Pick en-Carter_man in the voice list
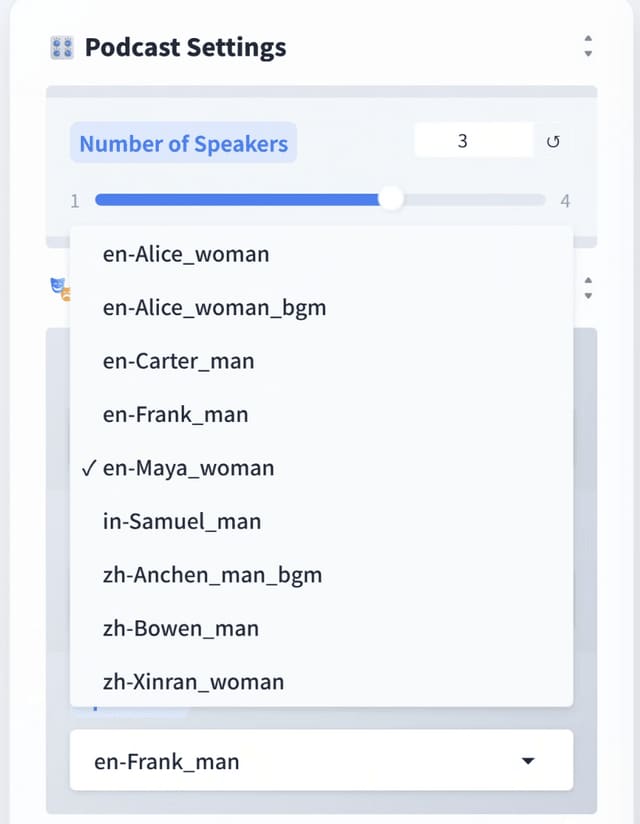Image resolution: width=640 pixels, height=824 pixels. (178, 361)
